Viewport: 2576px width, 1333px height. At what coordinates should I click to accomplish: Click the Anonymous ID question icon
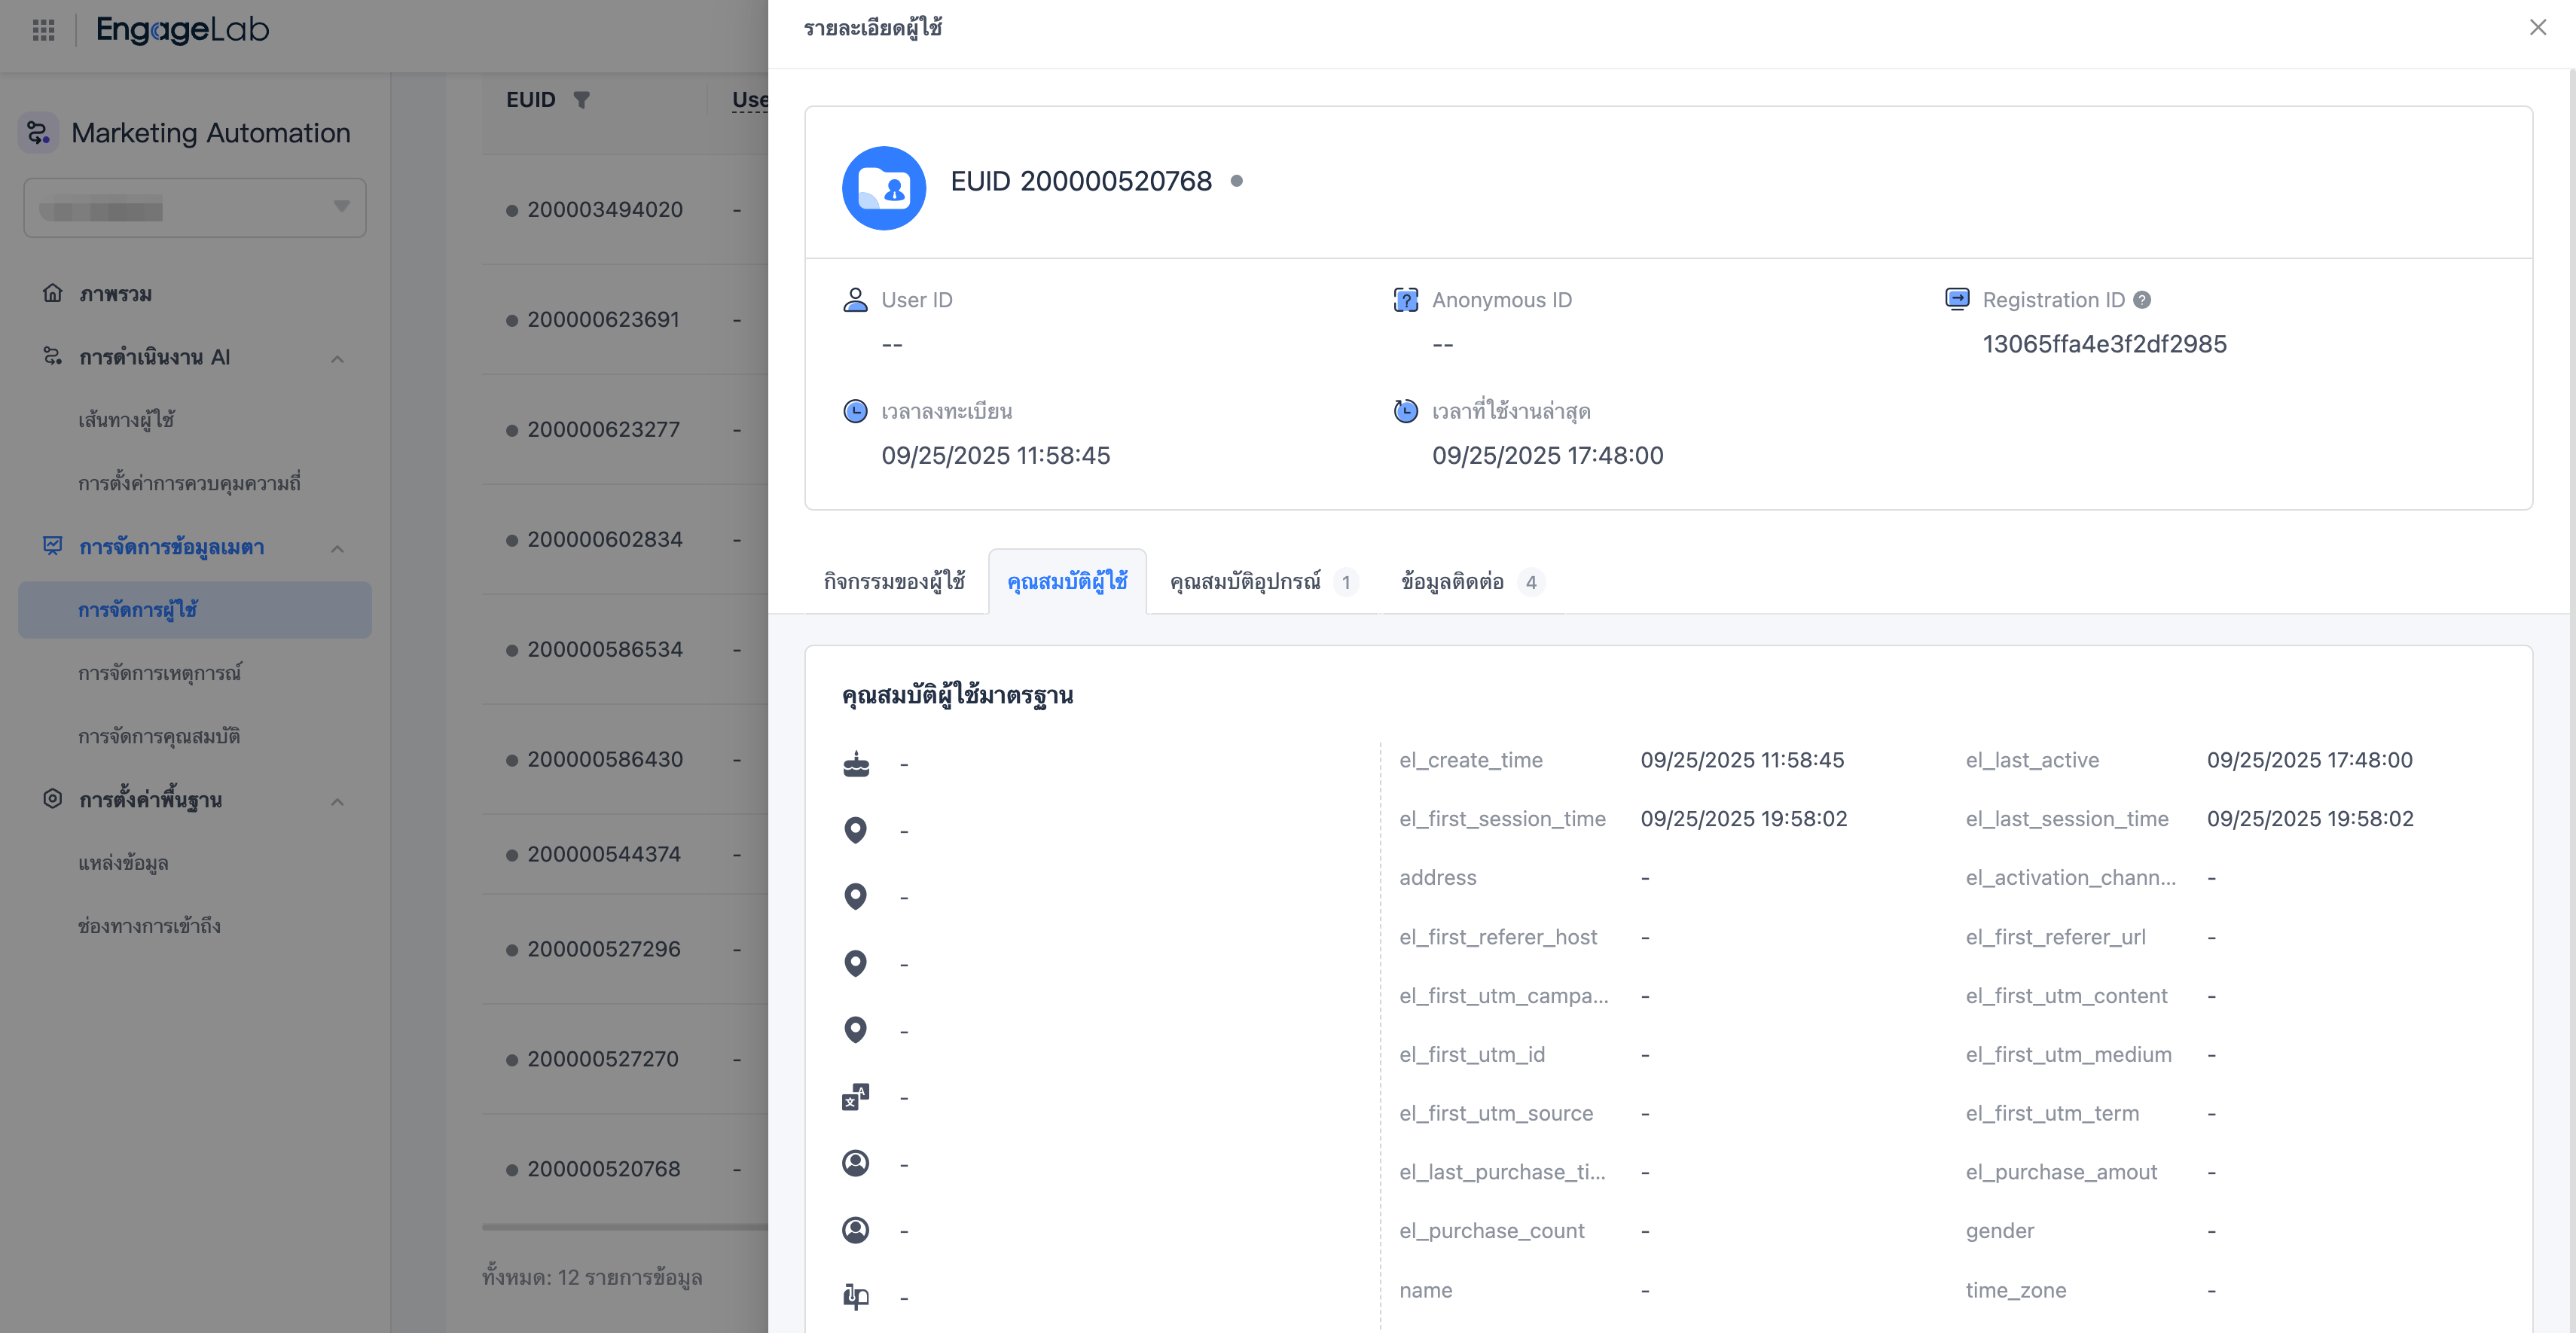pos(1406,300)
